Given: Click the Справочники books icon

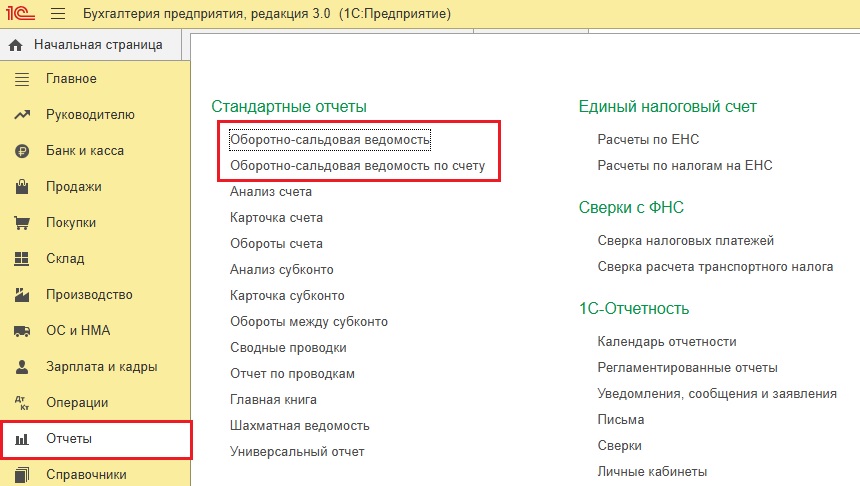Looking at the screenshot, I should [22, 474].
